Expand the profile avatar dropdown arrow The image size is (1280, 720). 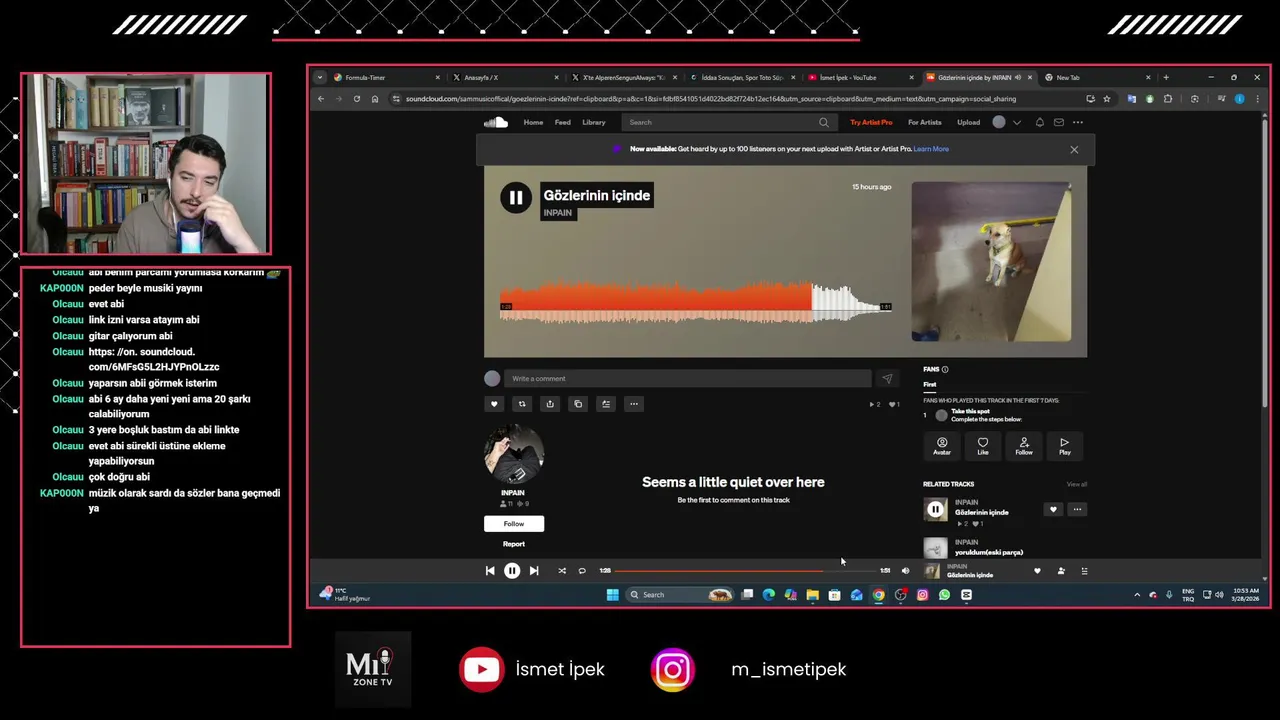tap(1017, 122)
